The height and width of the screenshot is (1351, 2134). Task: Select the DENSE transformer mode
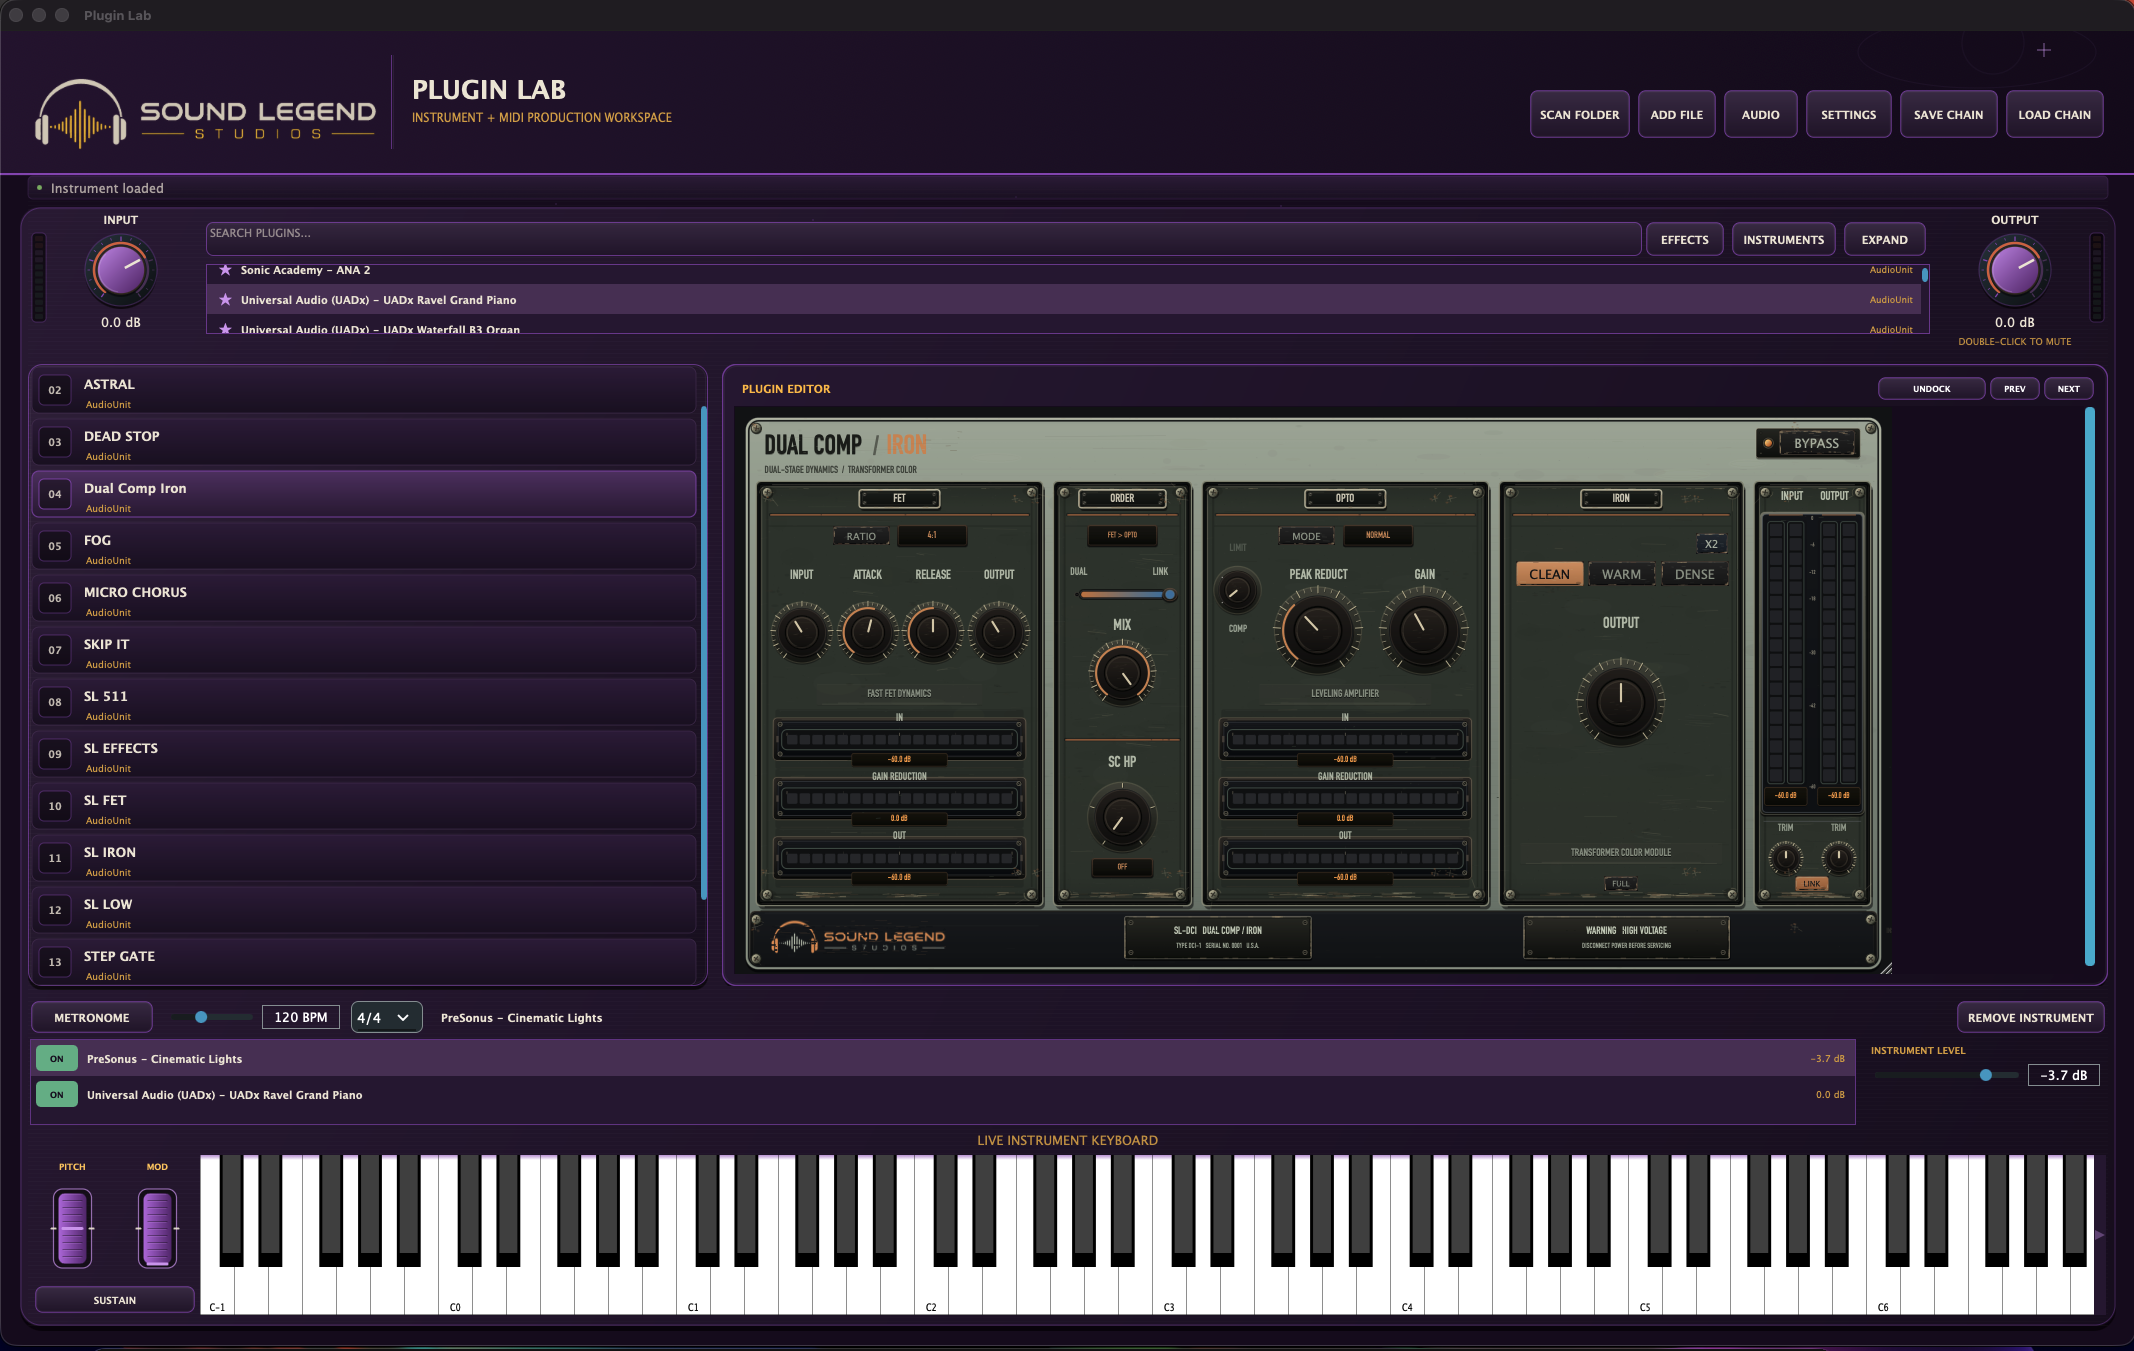pyautogui.click(x=1694, y=574)
